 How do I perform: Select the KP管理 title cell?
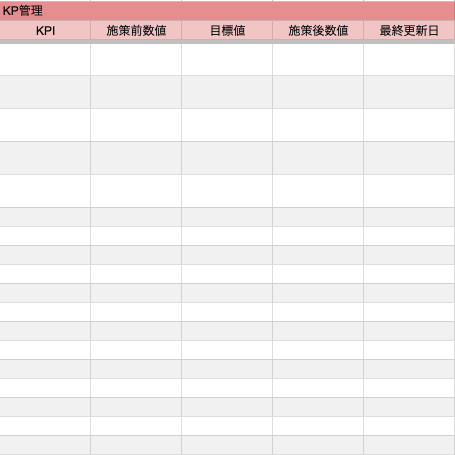[x=227, y=11]
